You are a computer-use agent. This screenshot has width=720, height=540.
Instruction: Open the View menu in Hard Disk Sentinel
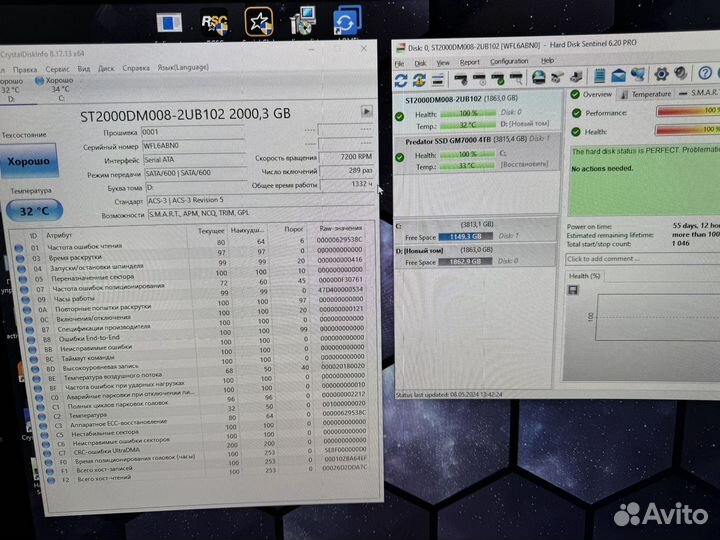[443, 62]
